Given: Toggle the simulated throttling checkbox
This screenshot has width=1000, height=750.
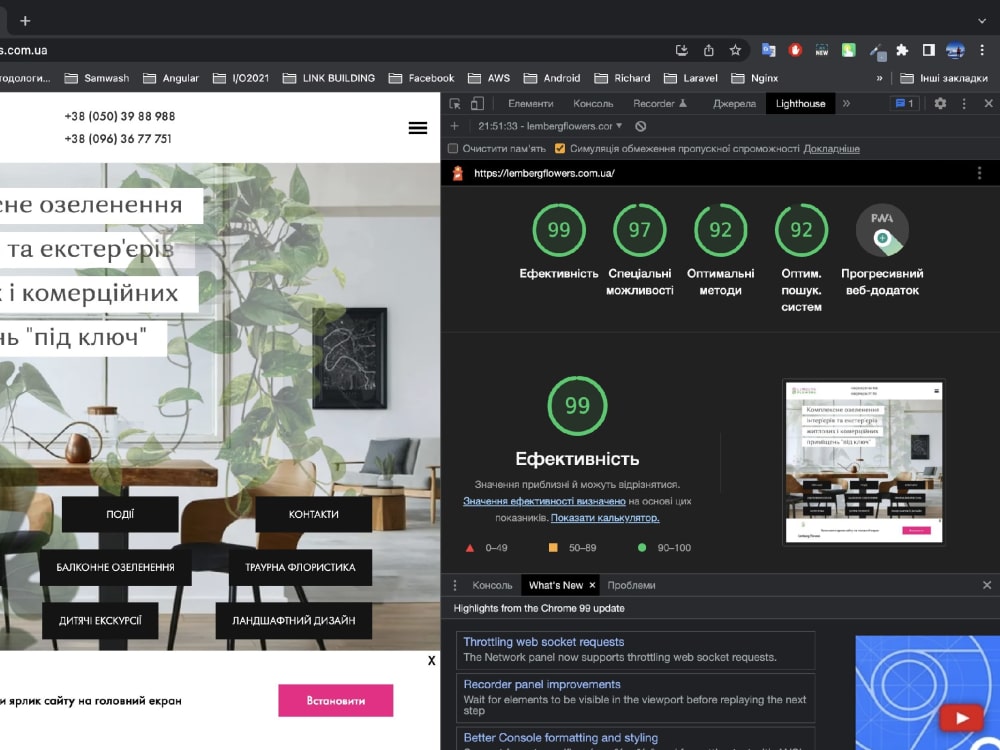Looking at the screenshot, I should pyautogui.click(x=560, y=149).
